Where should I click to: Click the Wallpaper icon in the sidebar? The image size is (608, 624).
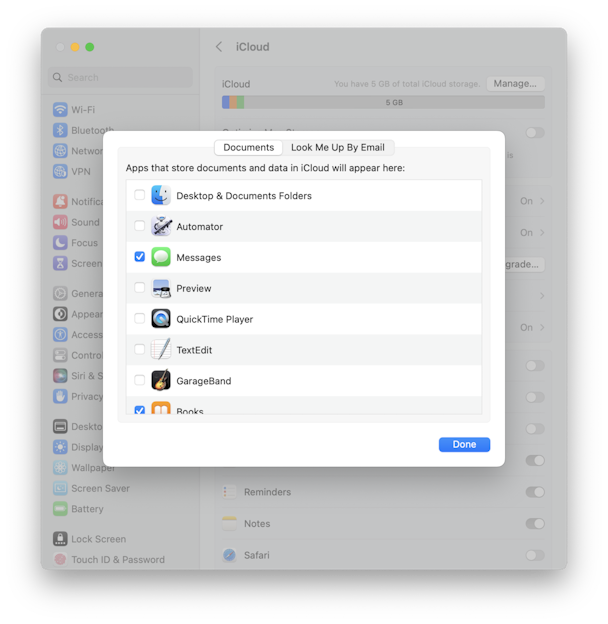pyautogui.click(x=60, y=468)
